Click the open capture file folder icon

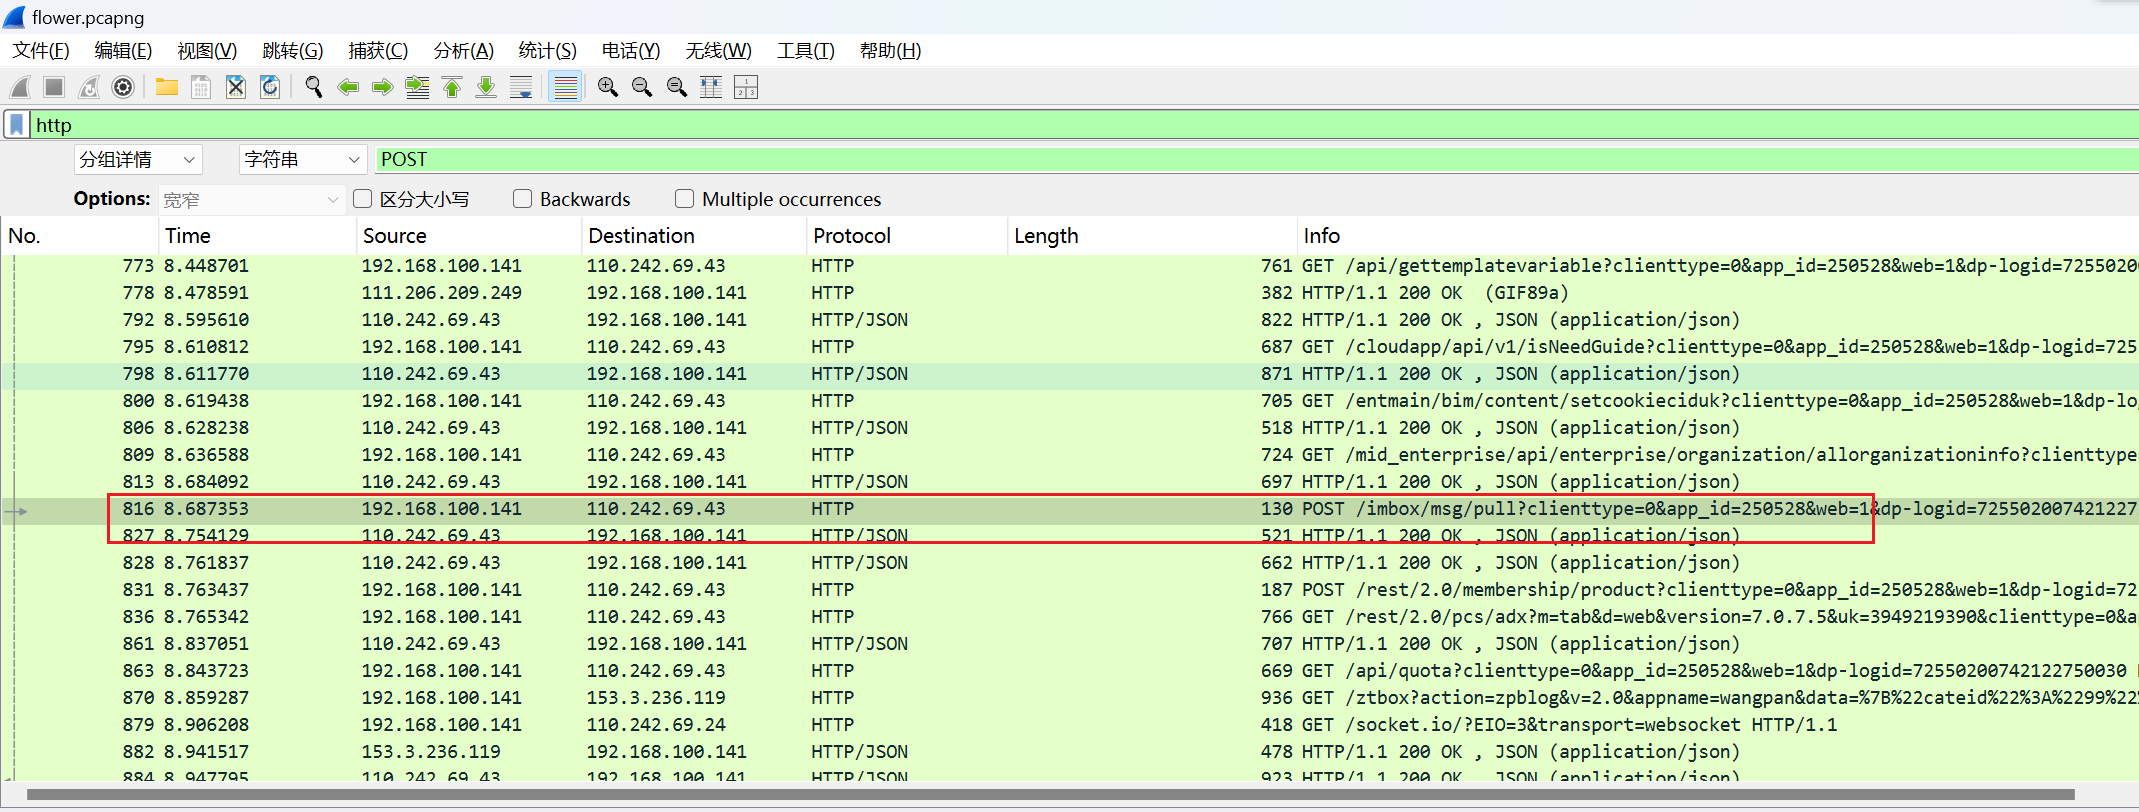click(x=167, y=88)
